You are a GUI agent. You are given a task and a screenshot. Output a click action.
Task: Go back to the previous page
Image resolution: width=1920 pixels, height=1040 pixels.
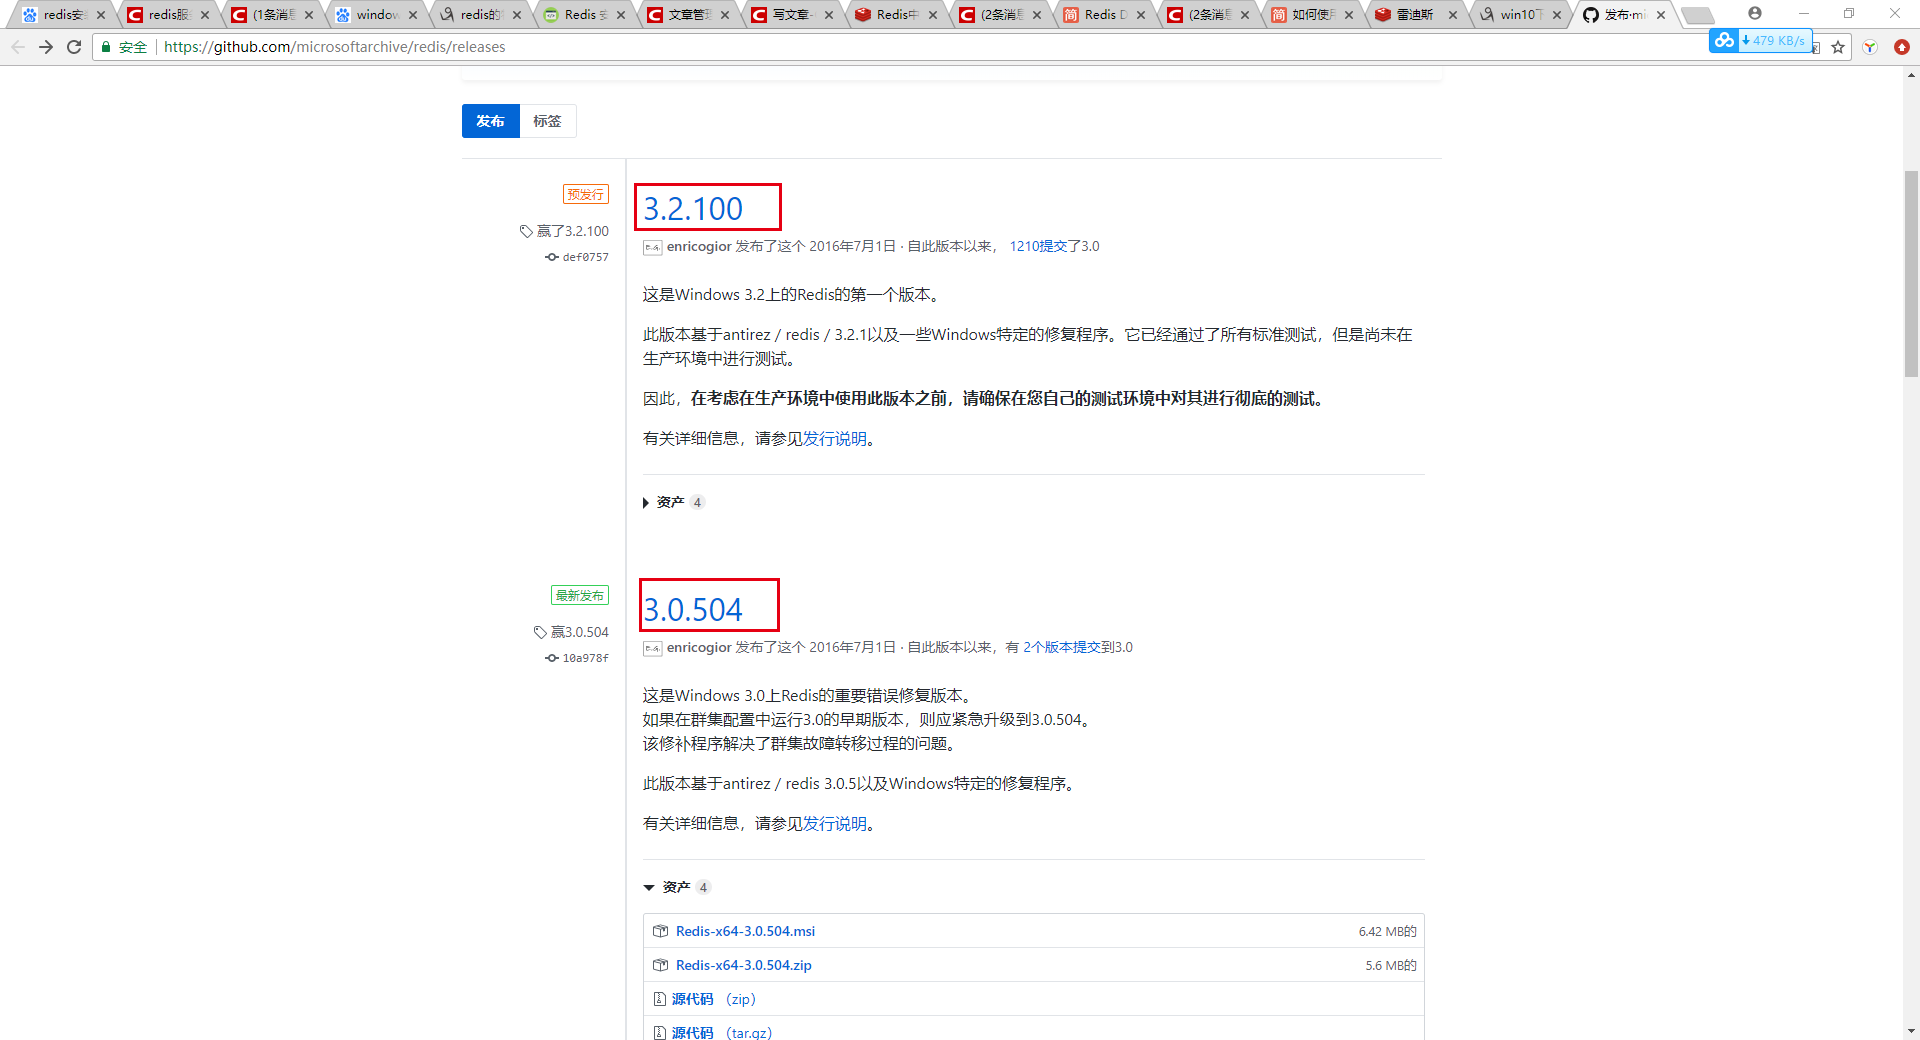18,47
